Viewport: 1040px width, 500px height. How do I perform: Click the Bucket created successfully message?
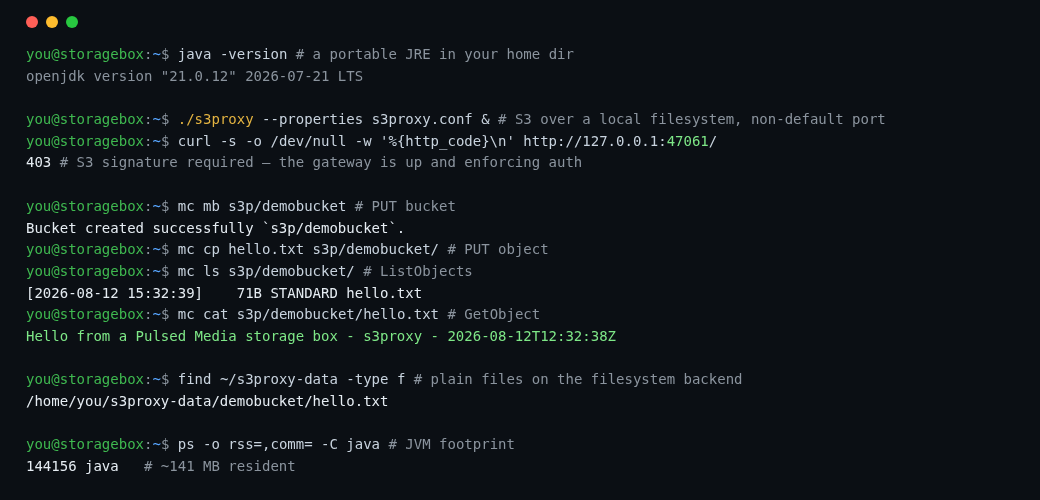pyautogui.click(x=216, y=228)
